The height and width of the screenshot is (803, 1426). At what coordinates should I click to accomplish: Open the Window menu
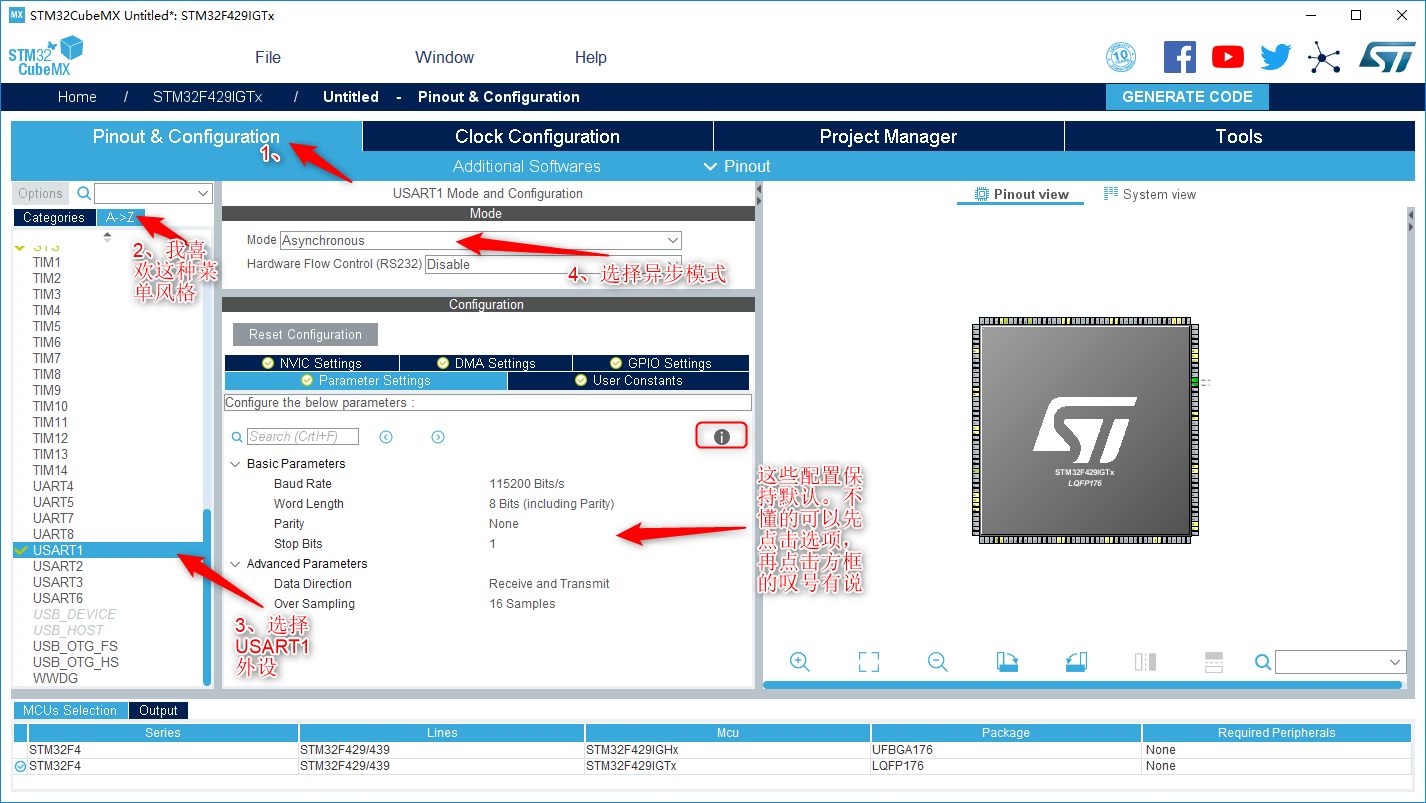click(444, 57)
